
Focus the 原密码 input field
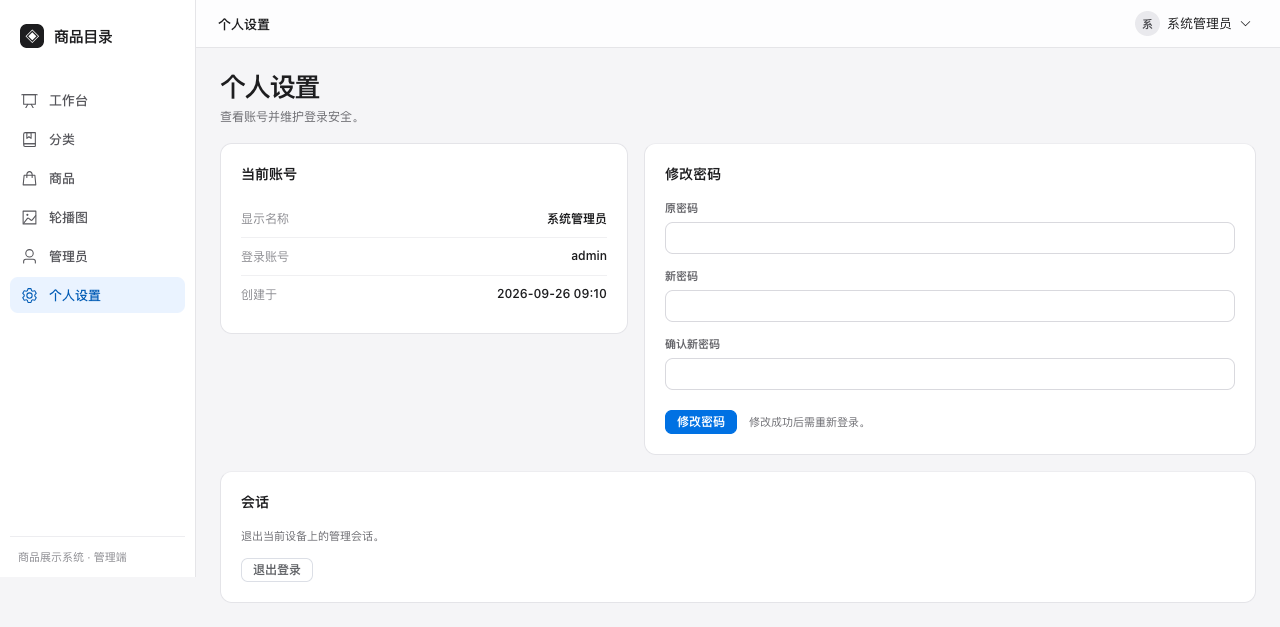coord(950,238)
